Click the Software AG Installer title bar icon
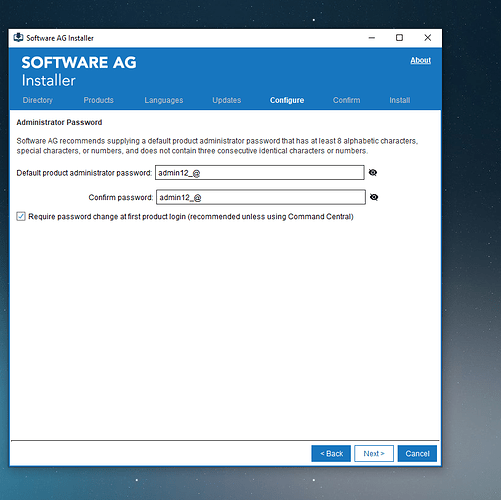This screenshot has width=501, height=500. click(x=18, y=37)
